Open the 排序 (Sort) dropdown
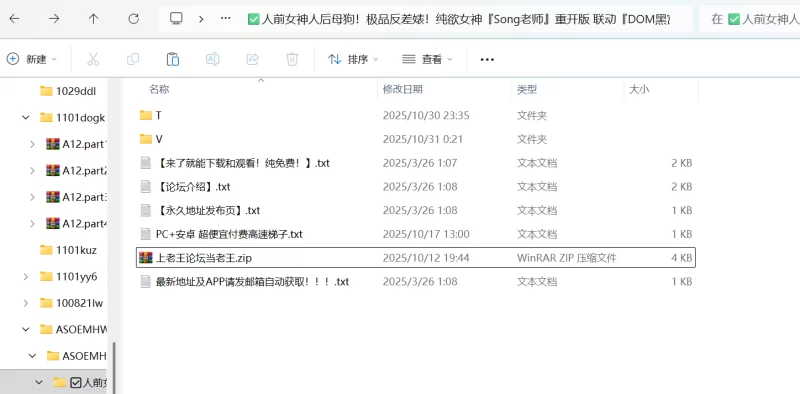 coord(353,59)
